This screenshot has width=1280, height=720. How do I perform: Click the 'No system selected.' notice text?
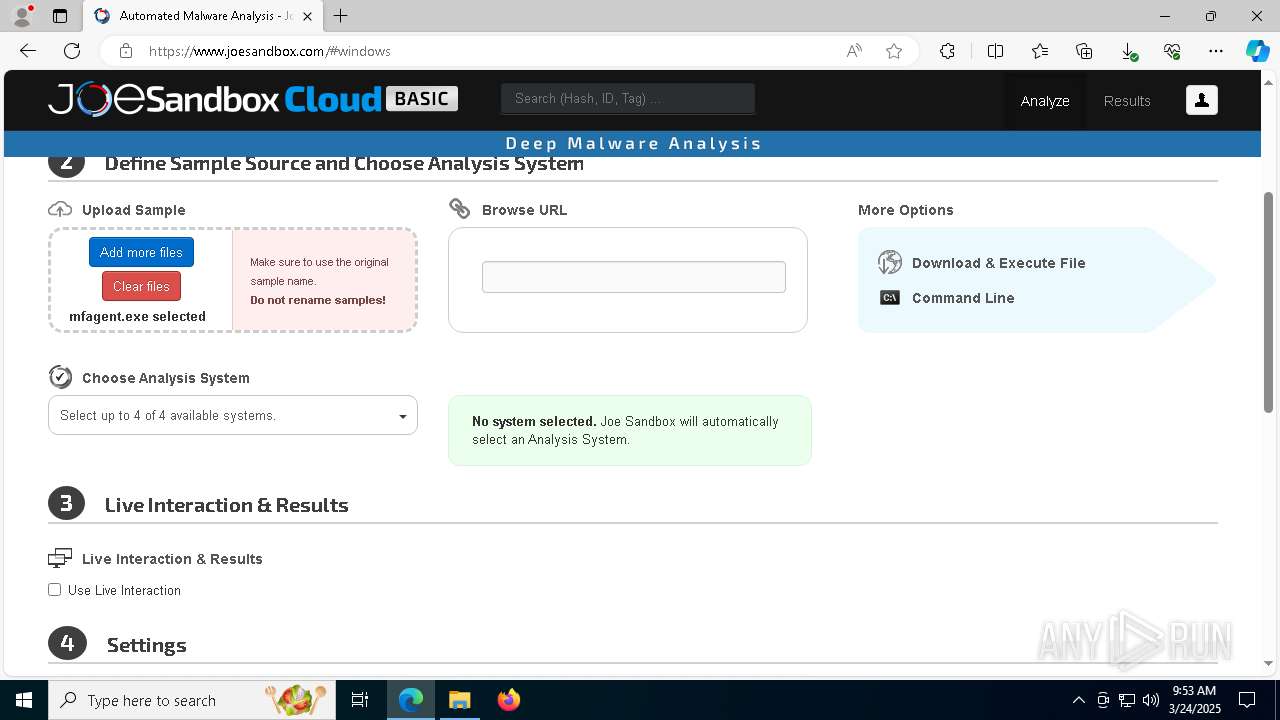click(x=534, y=421)
